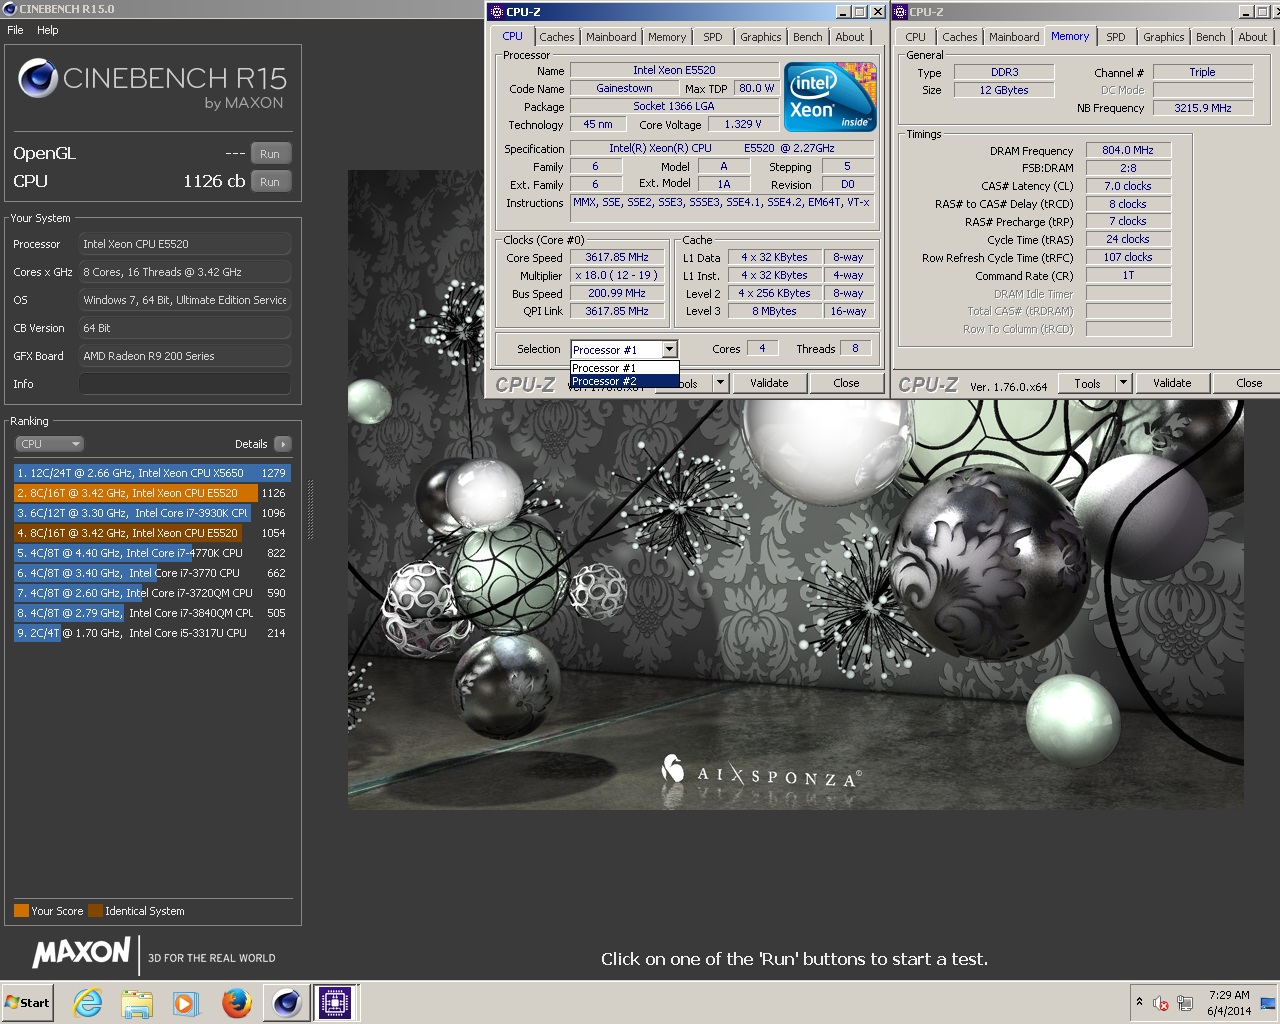The image size is (1280, 1024).
Task: Click the Core Speed value 3617.85 MHz
Action: [x=617, y=257]
